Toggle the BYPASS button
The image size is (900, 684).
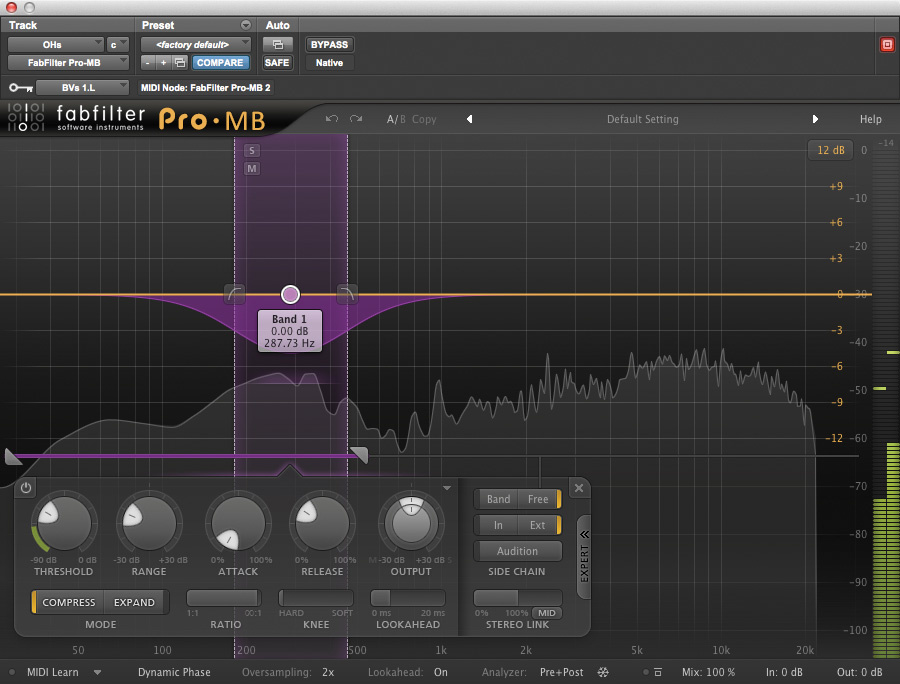click(x=329, y=45)
